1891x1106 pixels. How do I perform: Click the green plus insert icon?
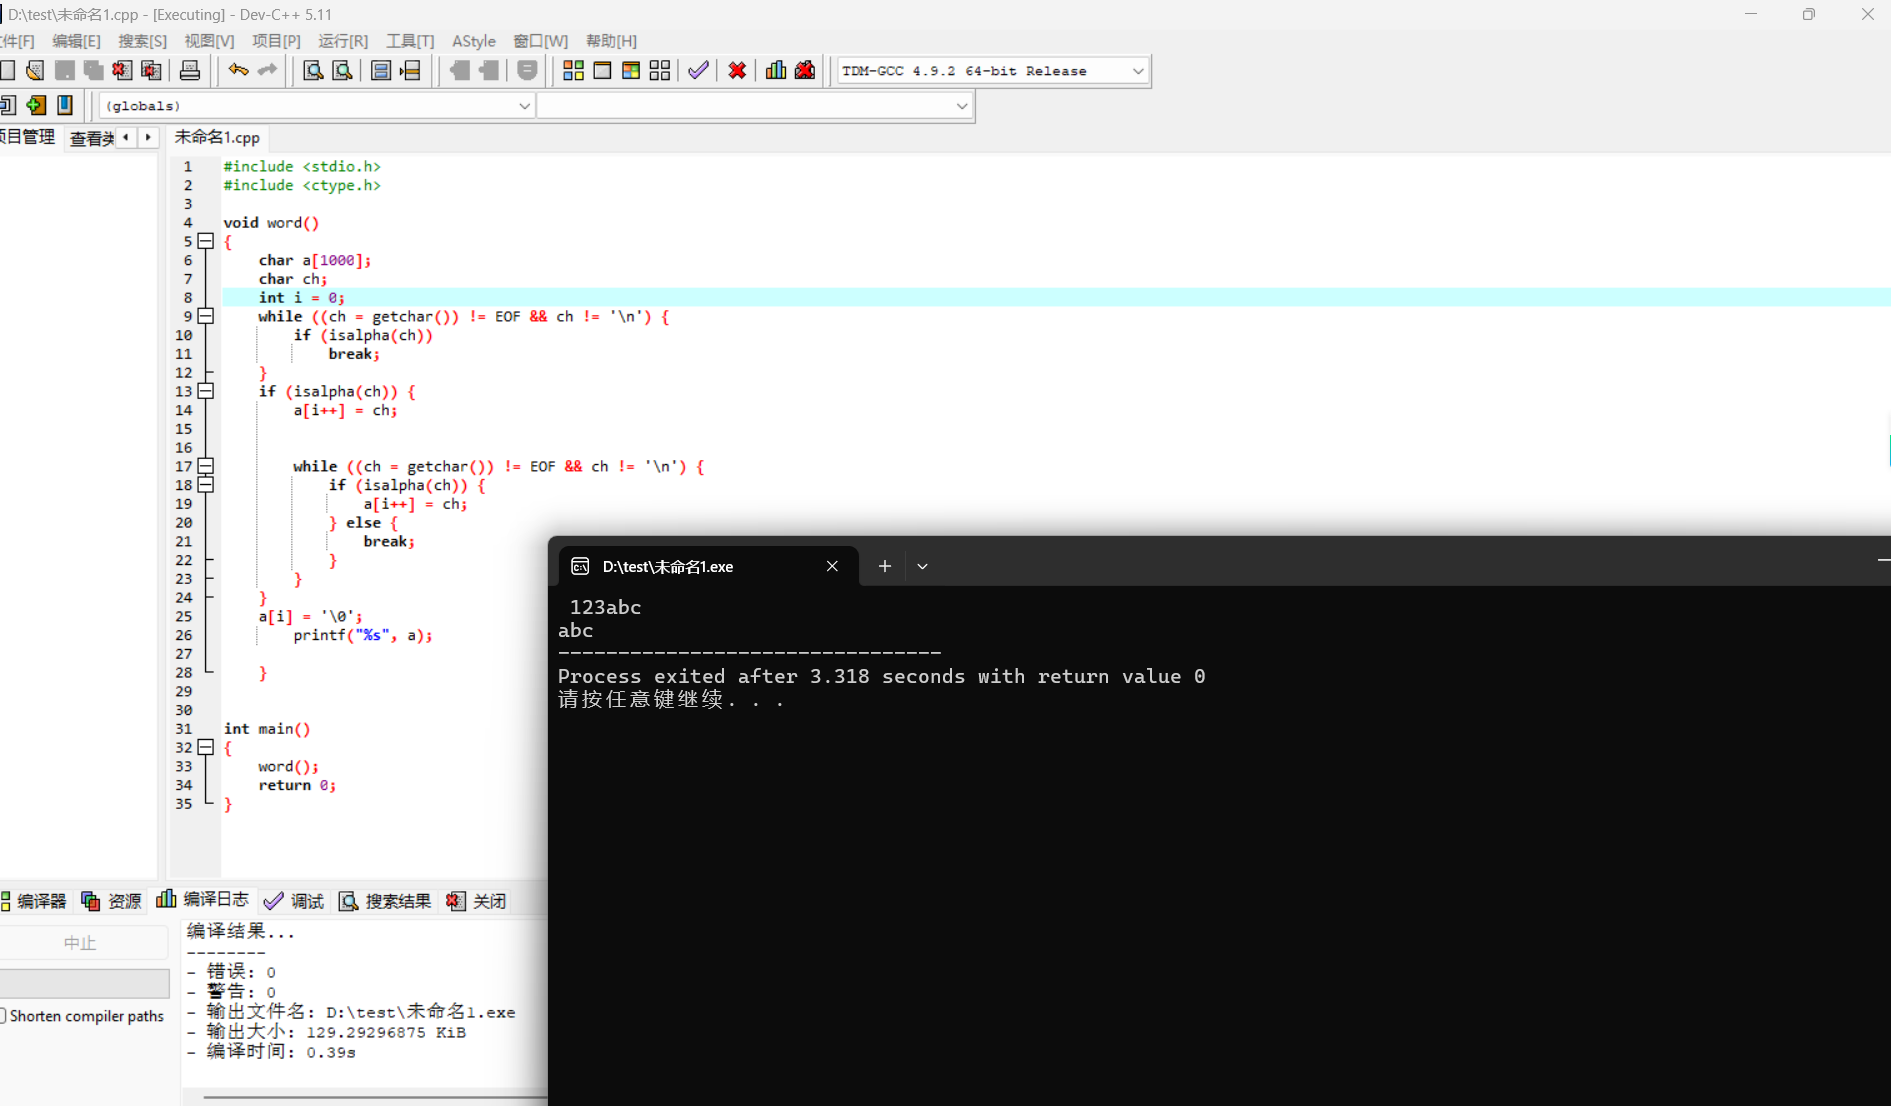tap(36, 105)
